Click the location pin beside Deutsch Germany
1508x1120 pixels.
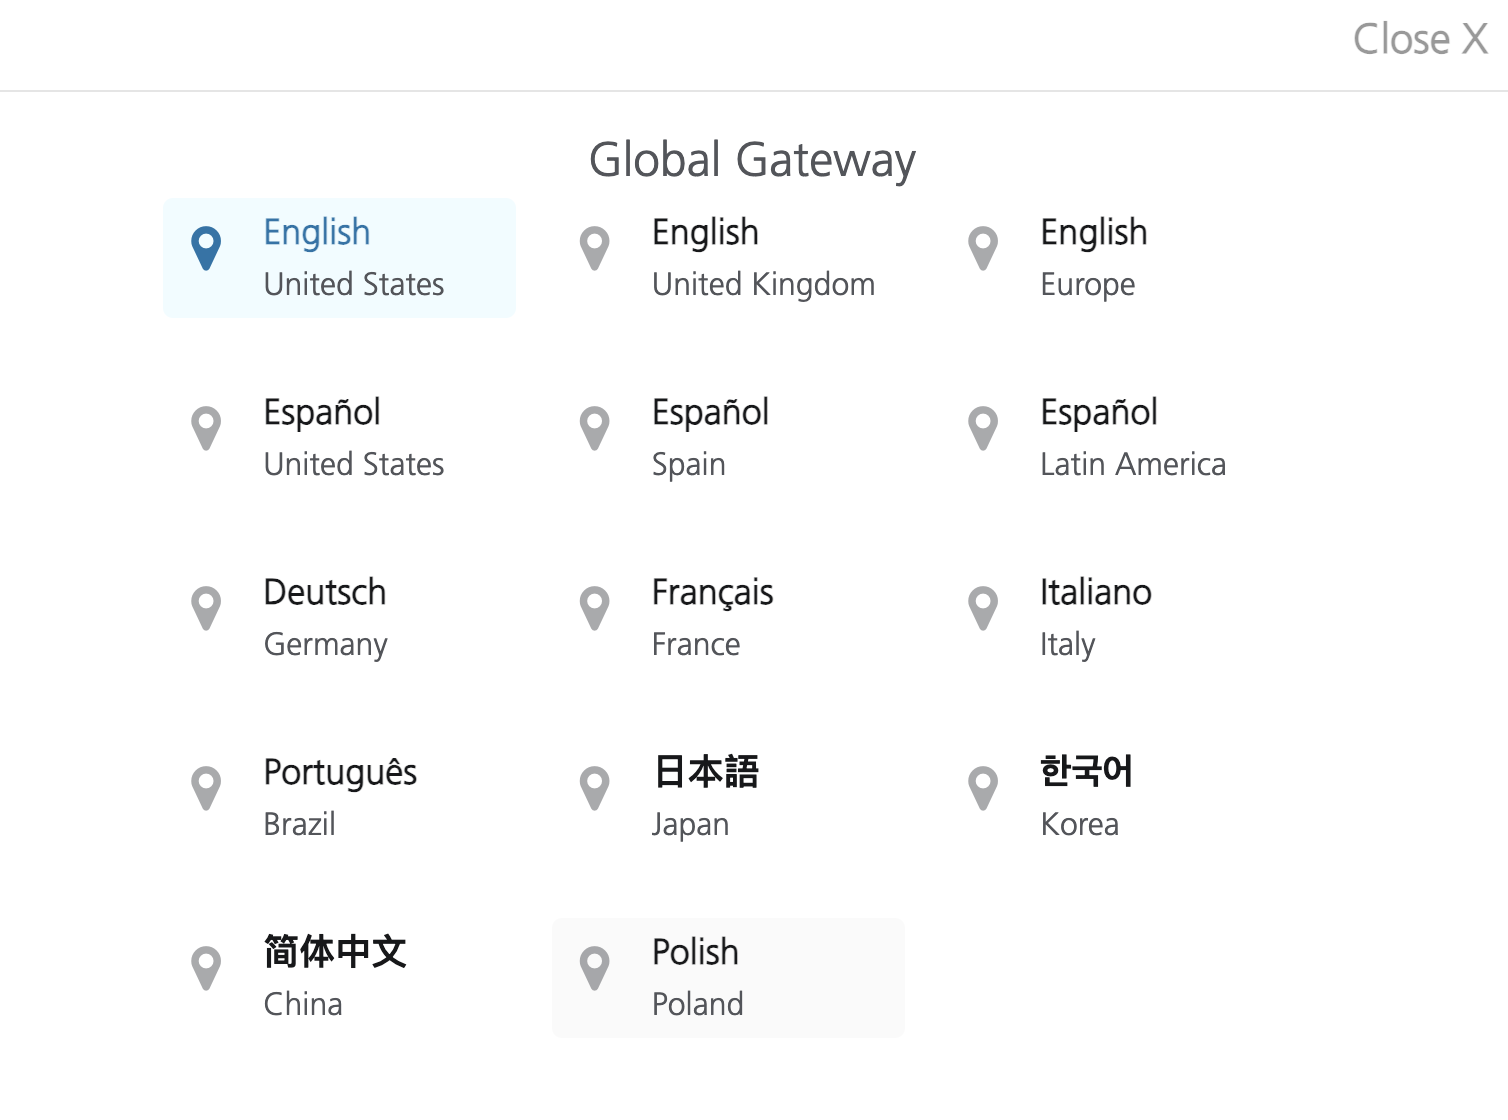click(x=206, y=609)
